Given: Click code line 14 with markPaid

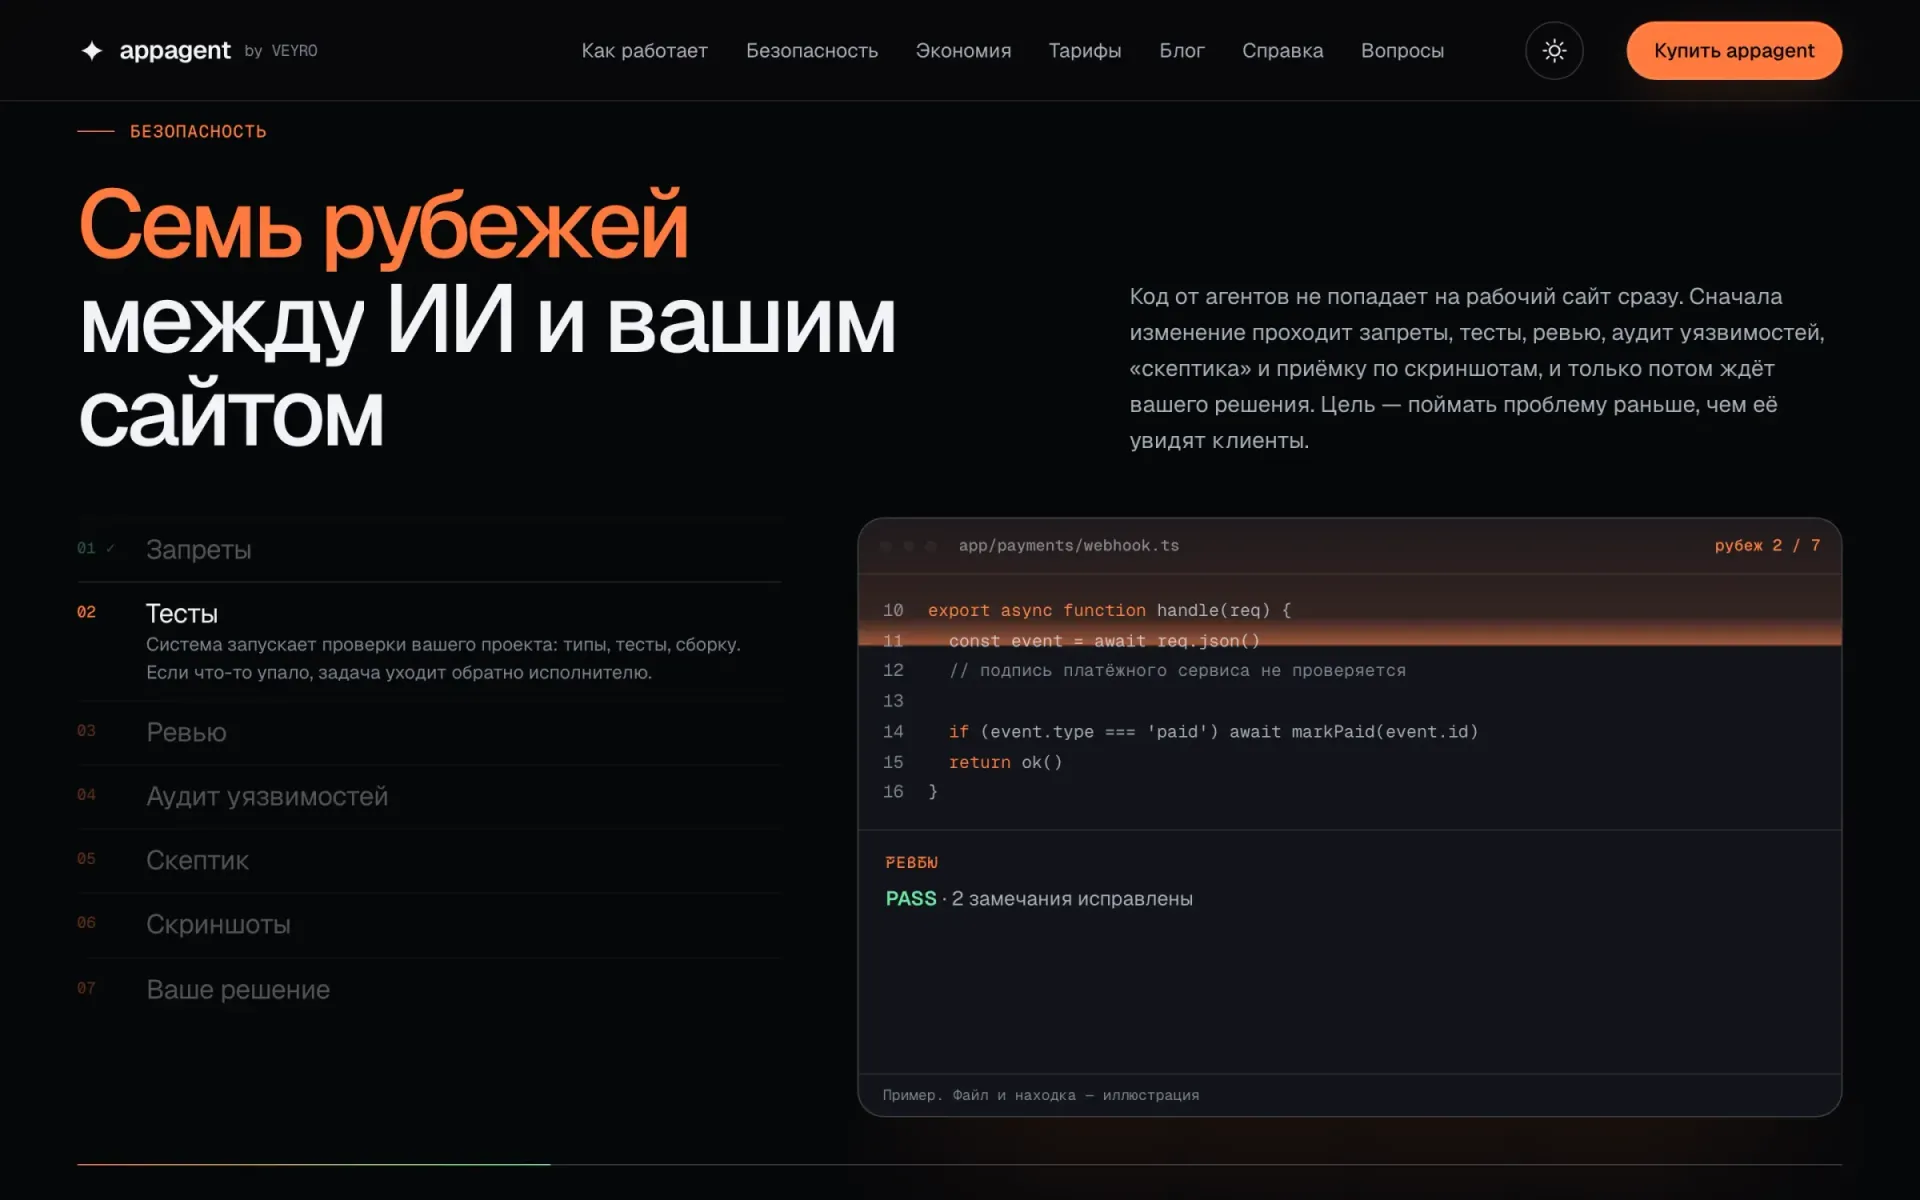Looking at the screenshot, I should click(x=1213, y=732).
